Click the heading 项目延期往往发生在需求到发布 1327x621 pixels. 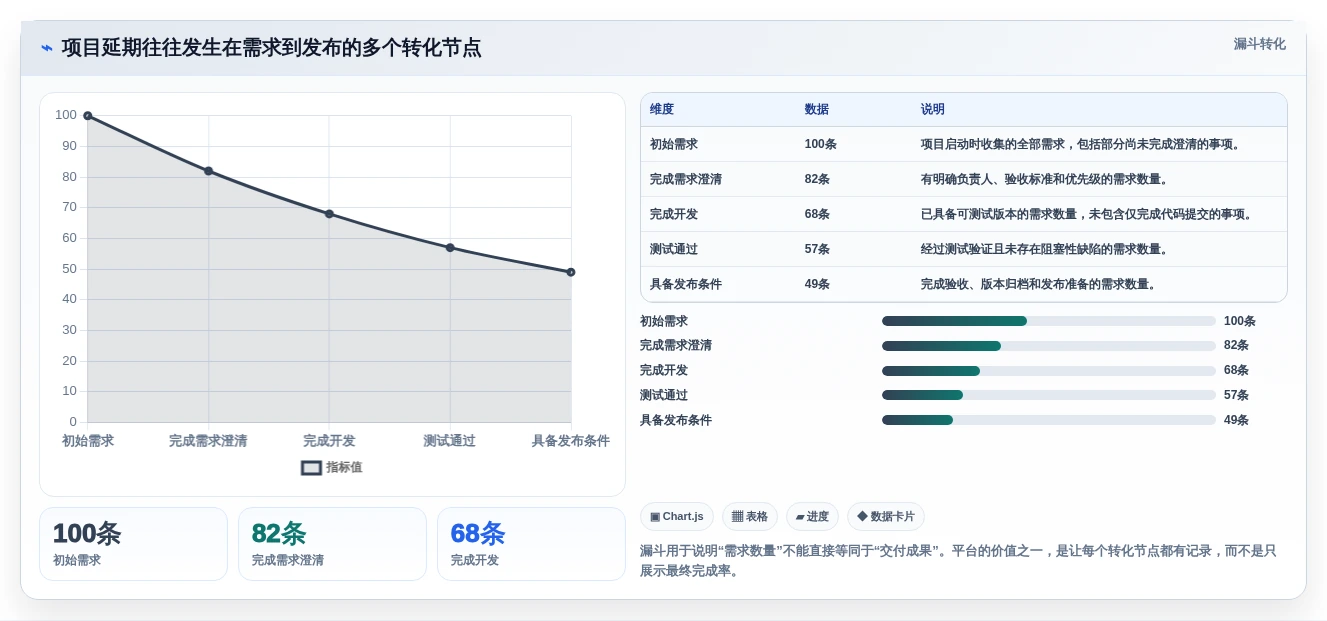(271, 48)
